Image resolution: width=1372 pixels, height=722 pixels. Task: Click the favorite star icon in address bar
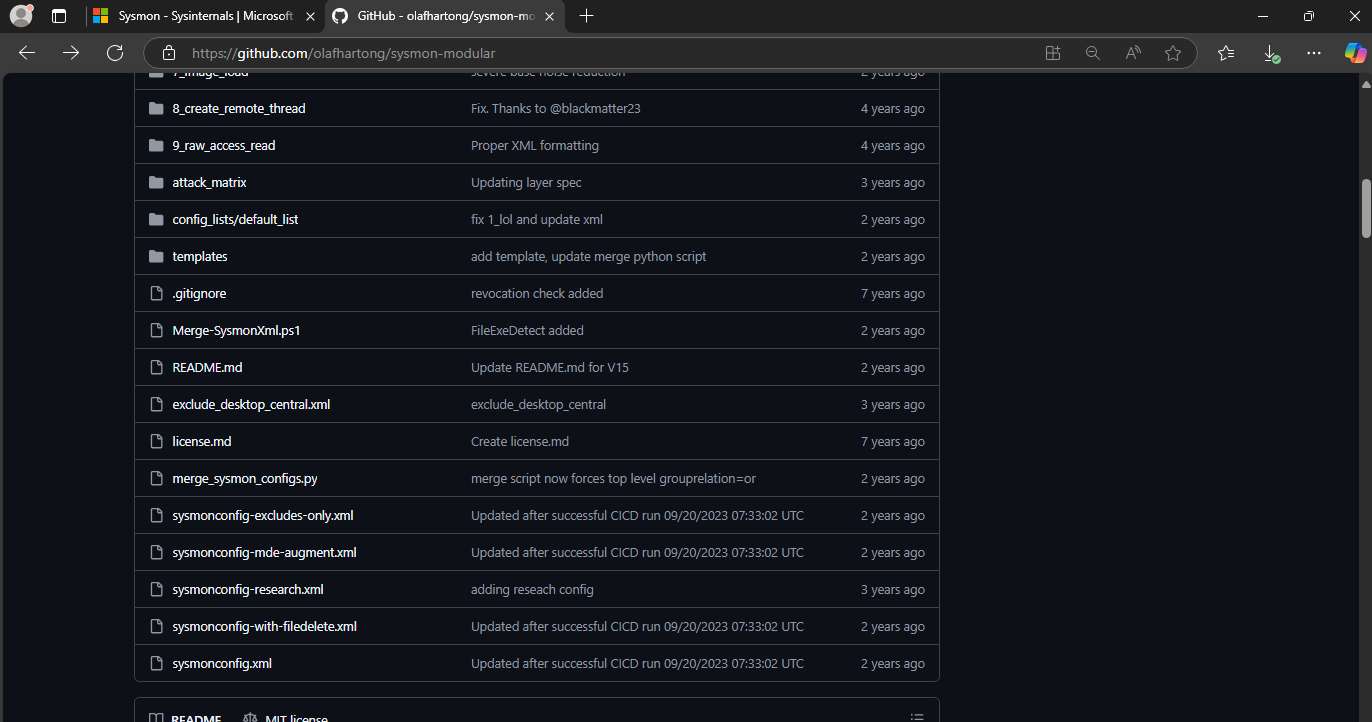[x=1173, y=53]
